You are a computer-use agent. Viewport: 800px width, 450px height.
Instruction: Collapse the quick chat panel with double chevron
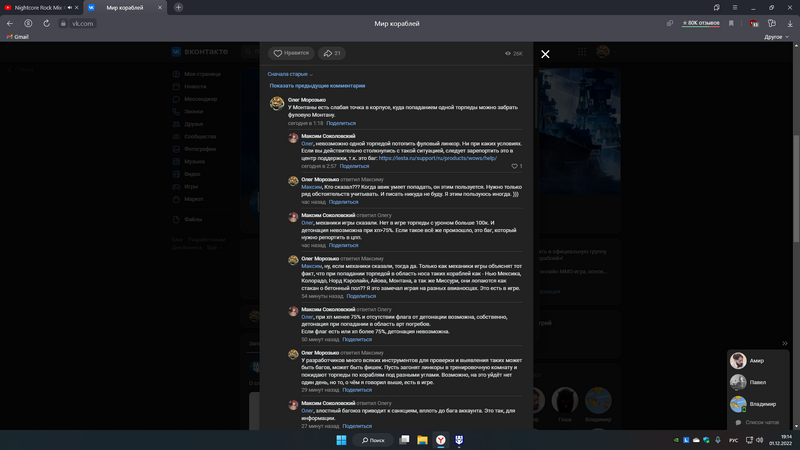pyautogui.click(x=785, y=343)
